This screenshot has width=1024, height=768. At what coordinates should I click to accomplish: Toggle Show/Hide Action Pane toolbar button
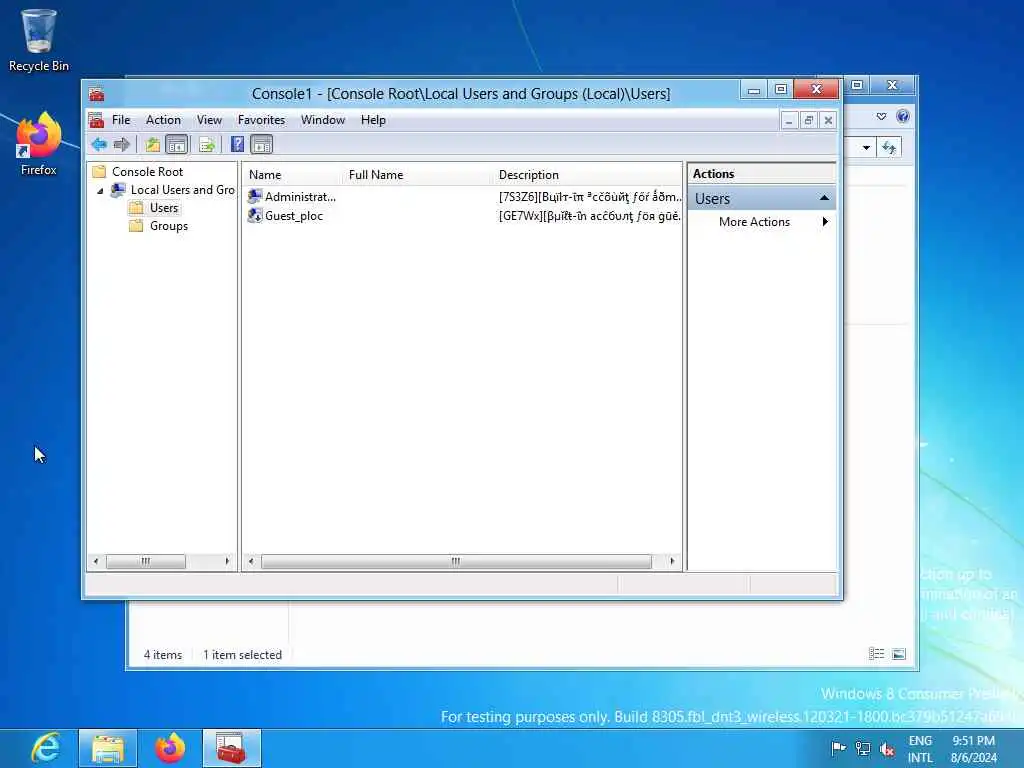261,144
